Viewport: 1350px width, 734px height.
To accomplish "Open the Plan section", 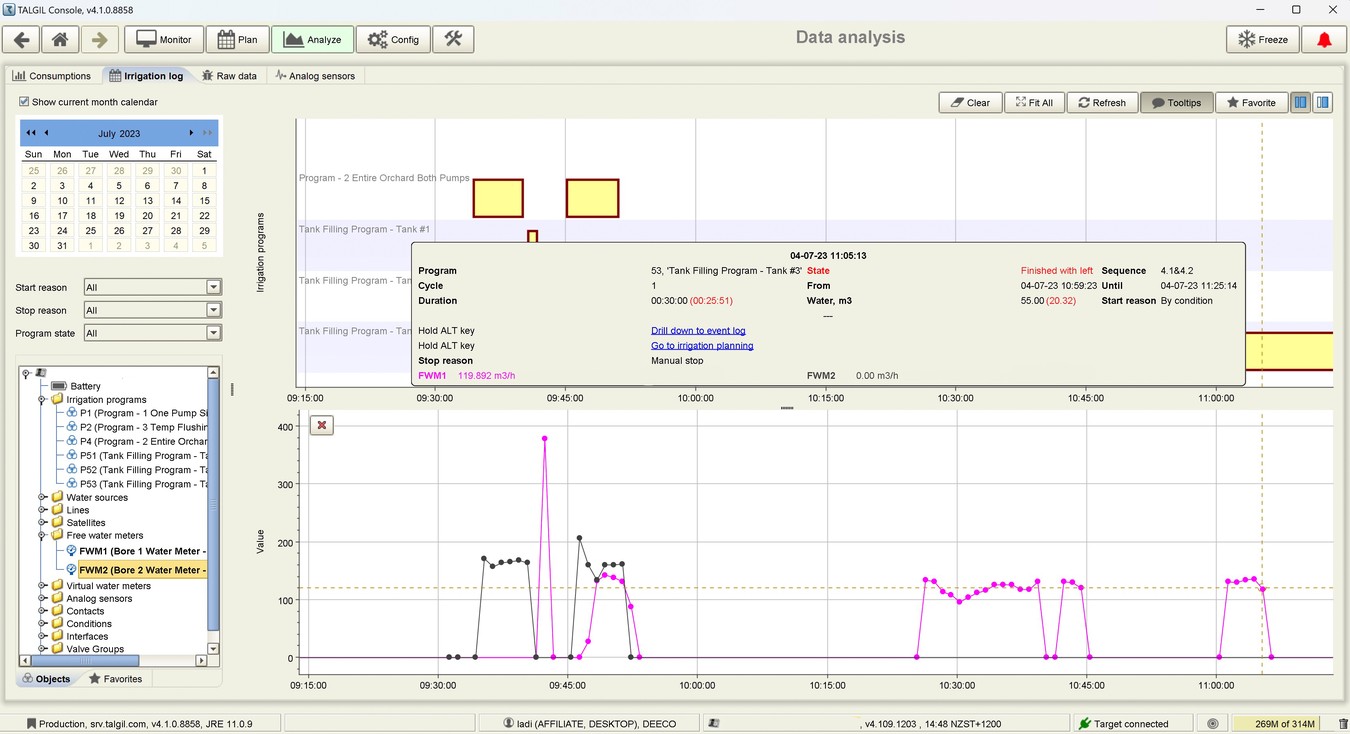I will click(x=238, y=39).
